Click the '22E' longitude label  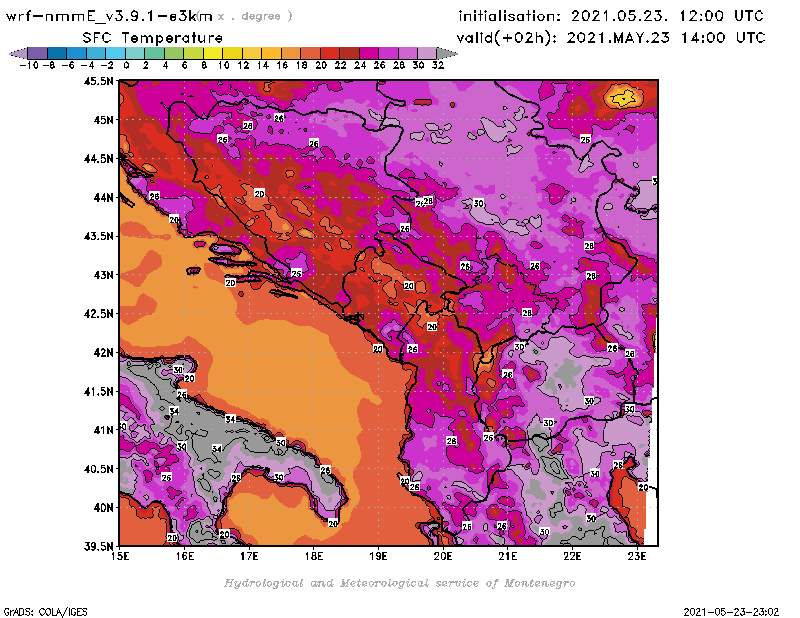coord(572,556)
